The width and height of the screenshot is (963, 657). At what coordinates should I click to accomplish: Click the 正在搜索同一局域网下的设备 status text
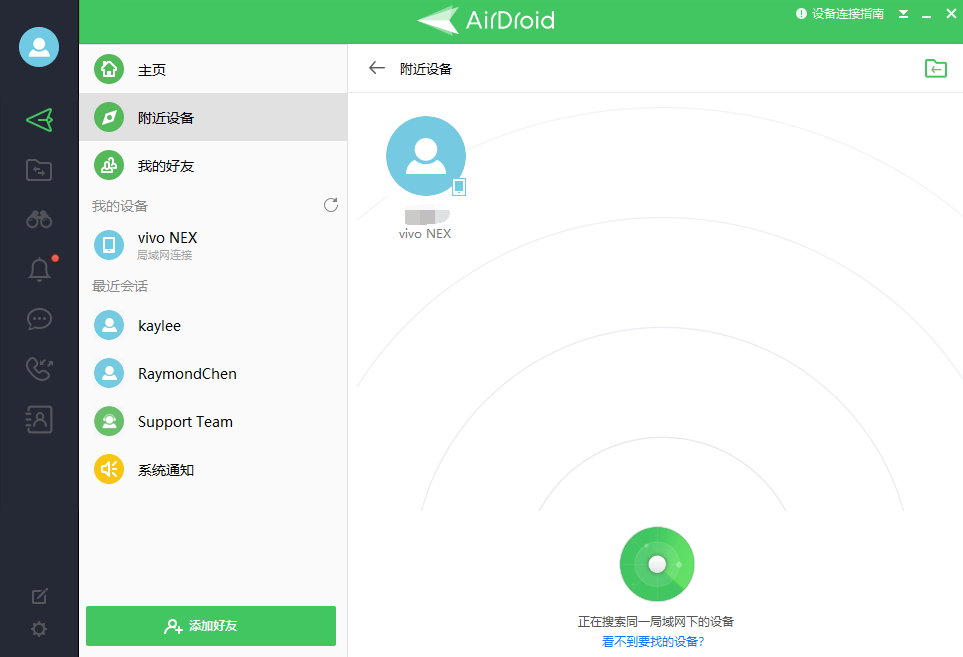656,621
